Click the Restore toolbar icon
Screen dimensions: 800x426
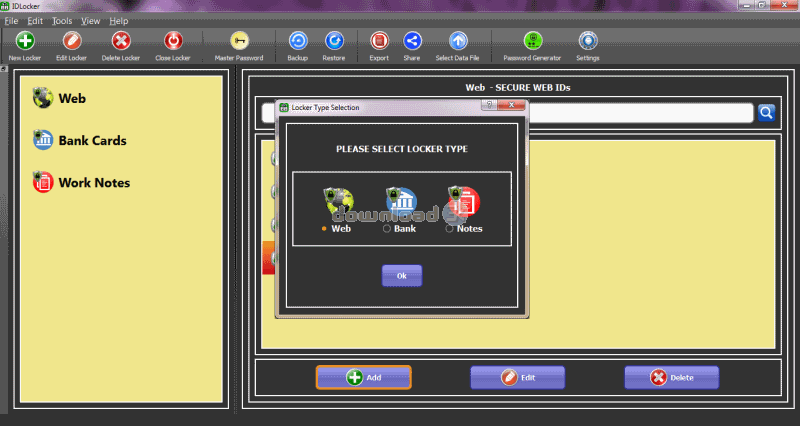pyautogui.click(x=334, y=42)
